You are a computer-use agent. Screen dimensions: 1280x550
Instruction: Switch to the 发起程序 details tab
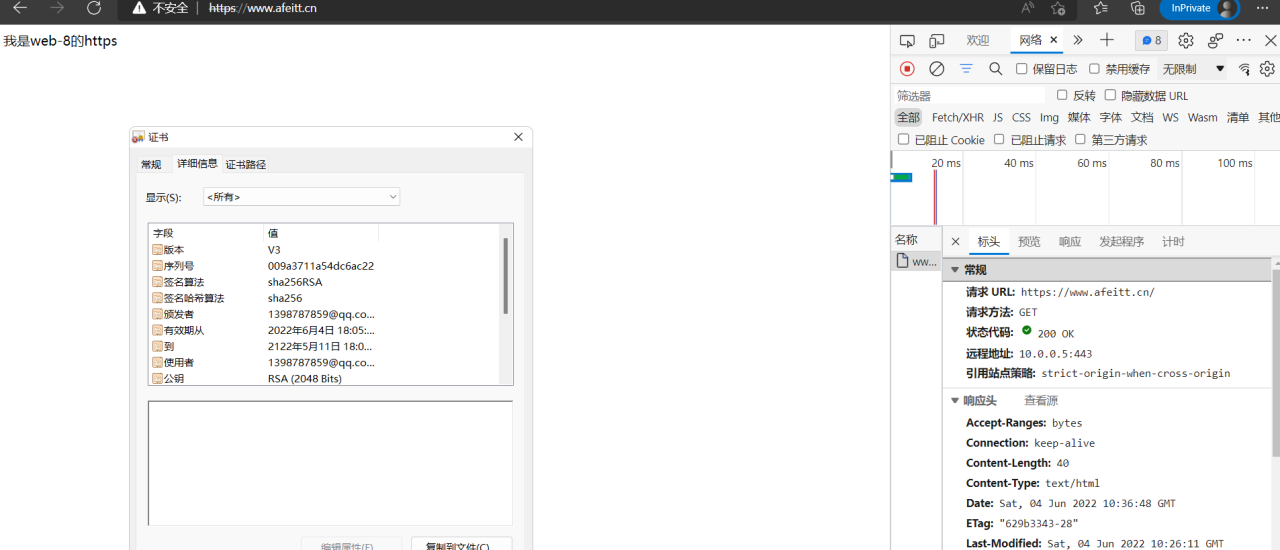pyautogui.click(x=1121, y=242)
